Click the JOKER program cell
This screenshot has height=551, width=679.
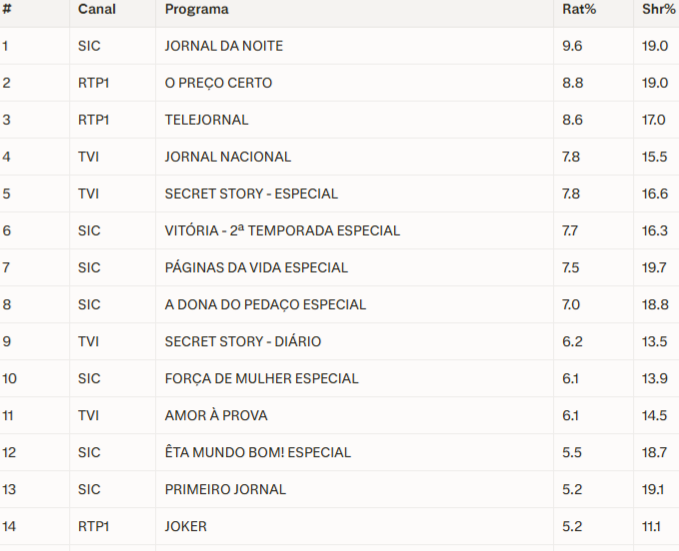(186, 527)
